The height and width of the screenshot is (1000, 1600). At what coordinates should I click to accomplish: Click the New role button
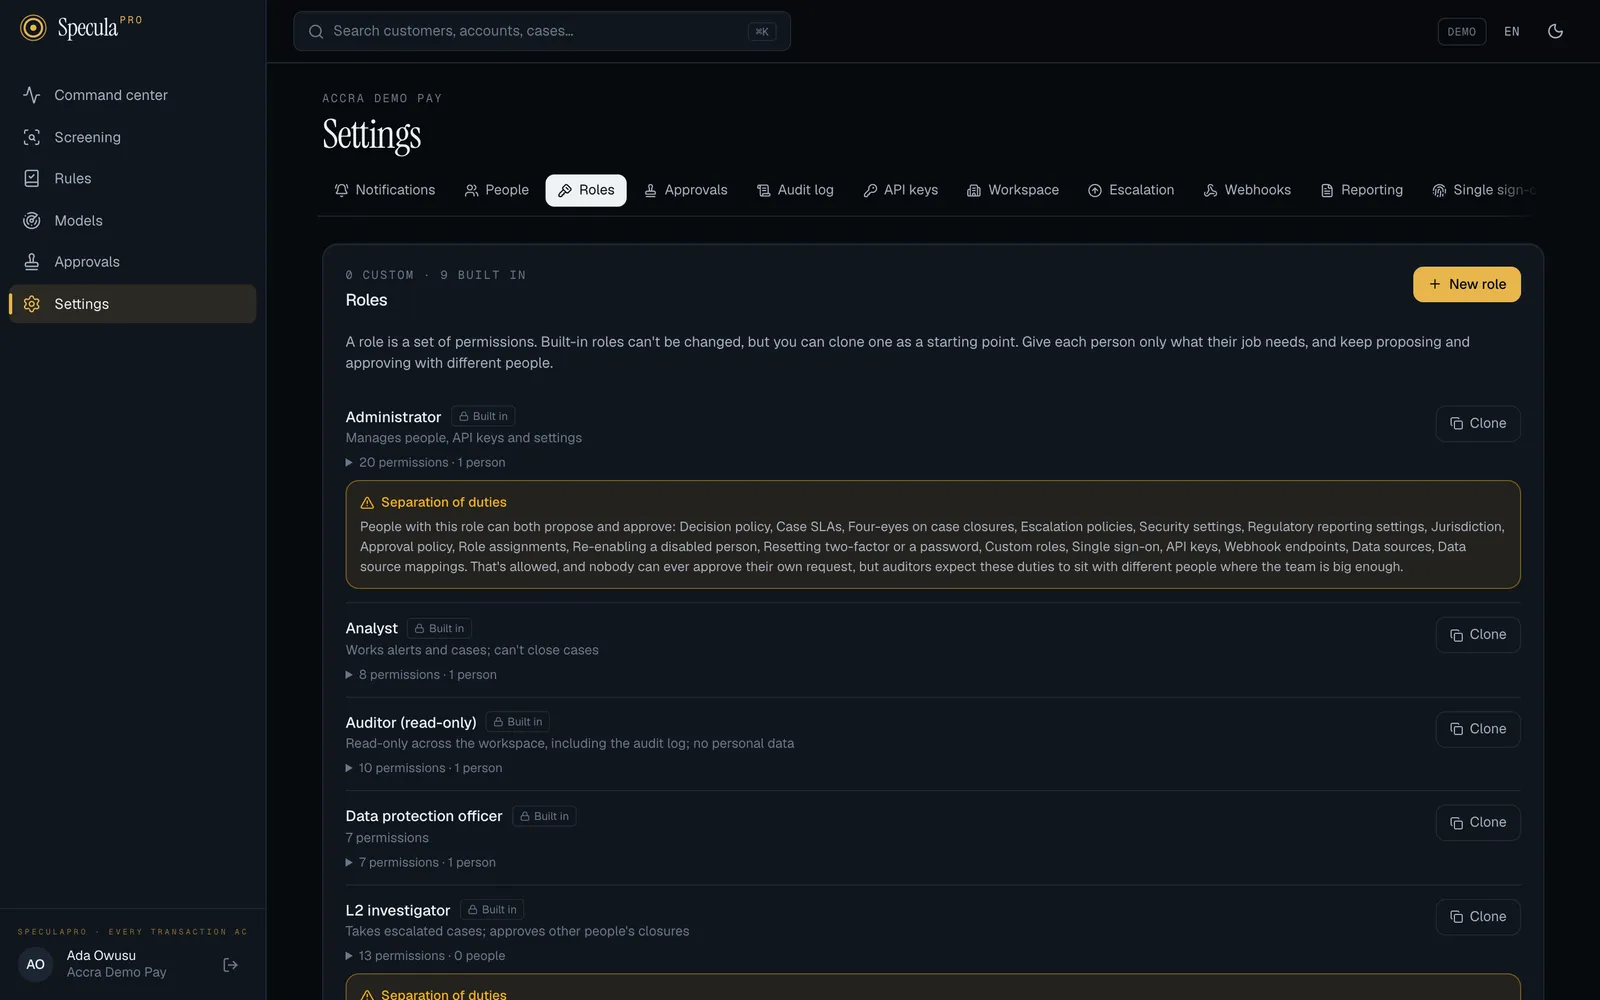(1467, 284)
